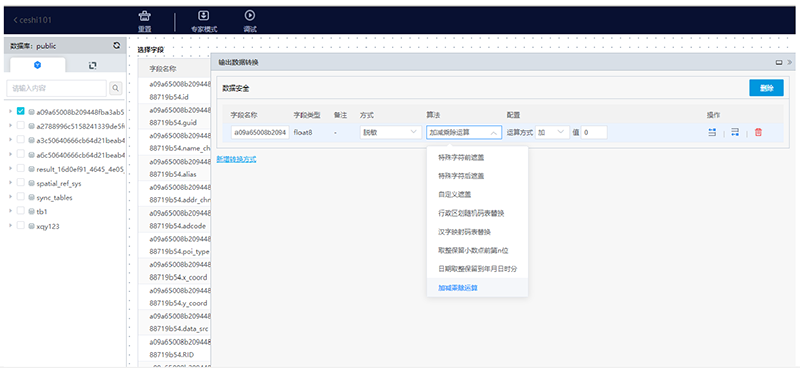Check table spatial_ref_sys
Screen dimensions: 800x368
coord(21,182)
